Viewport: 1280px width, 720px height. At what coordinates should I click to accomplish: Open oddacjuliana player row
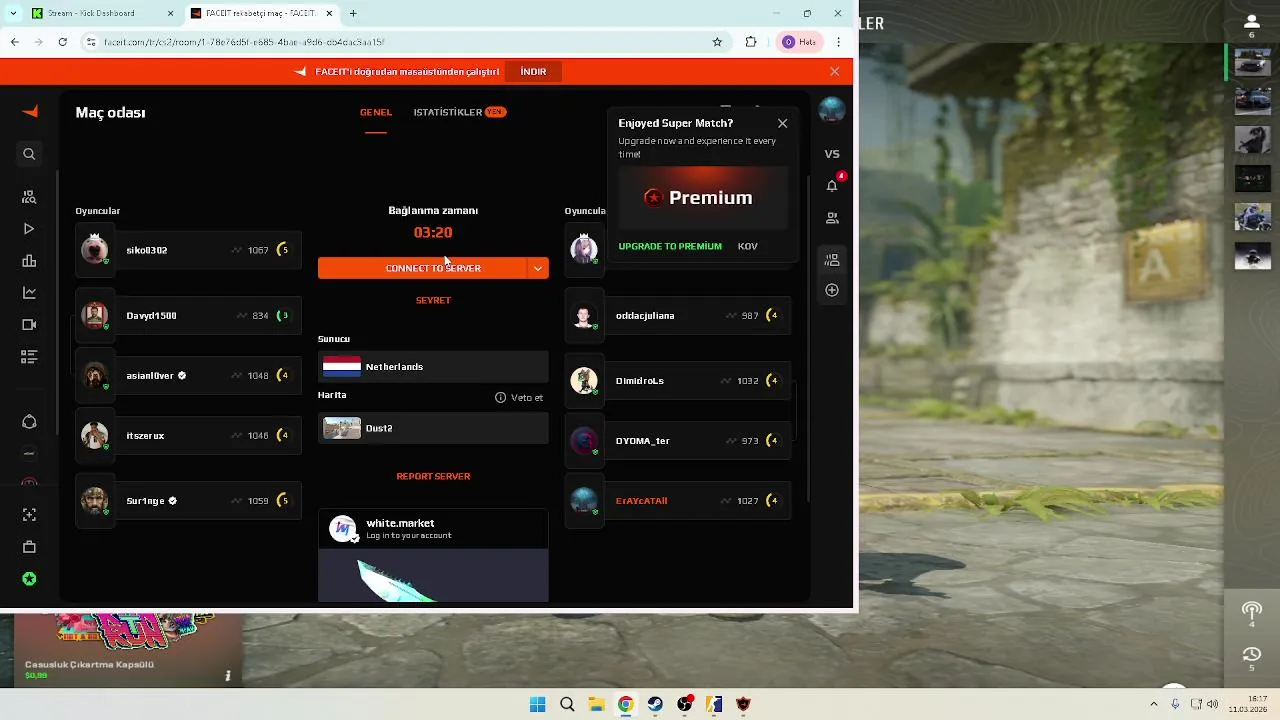pyautogui.click(x=678, y=315)
